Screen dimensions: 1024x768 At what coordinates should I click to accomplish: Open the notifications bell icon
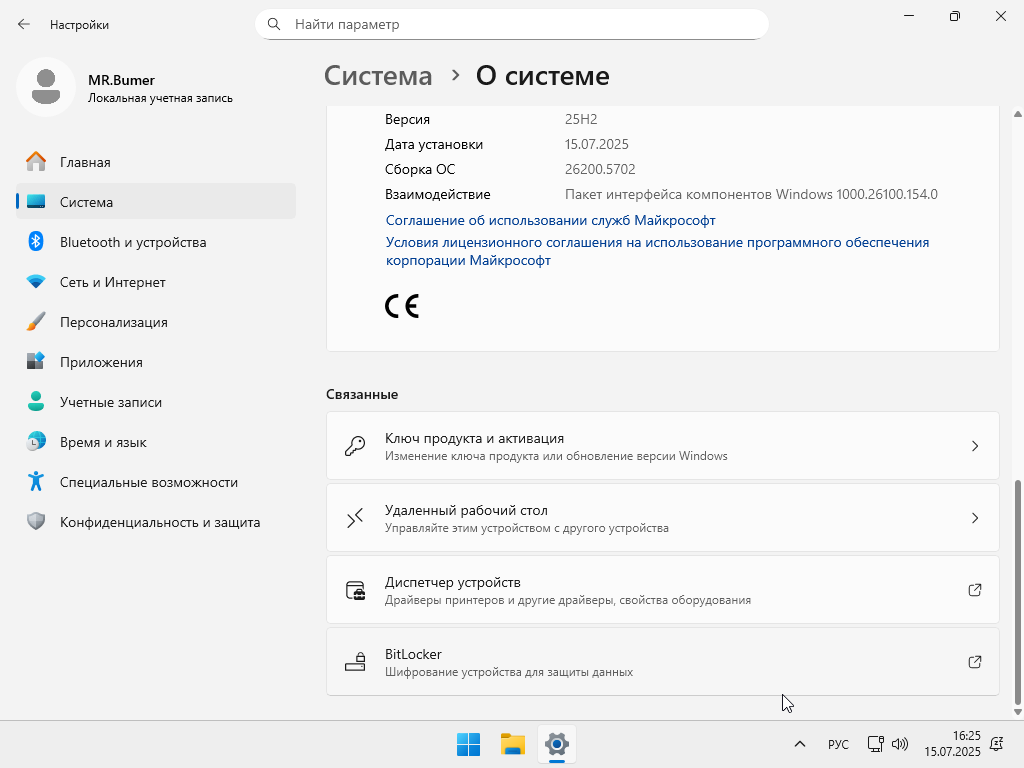point(997,744)
